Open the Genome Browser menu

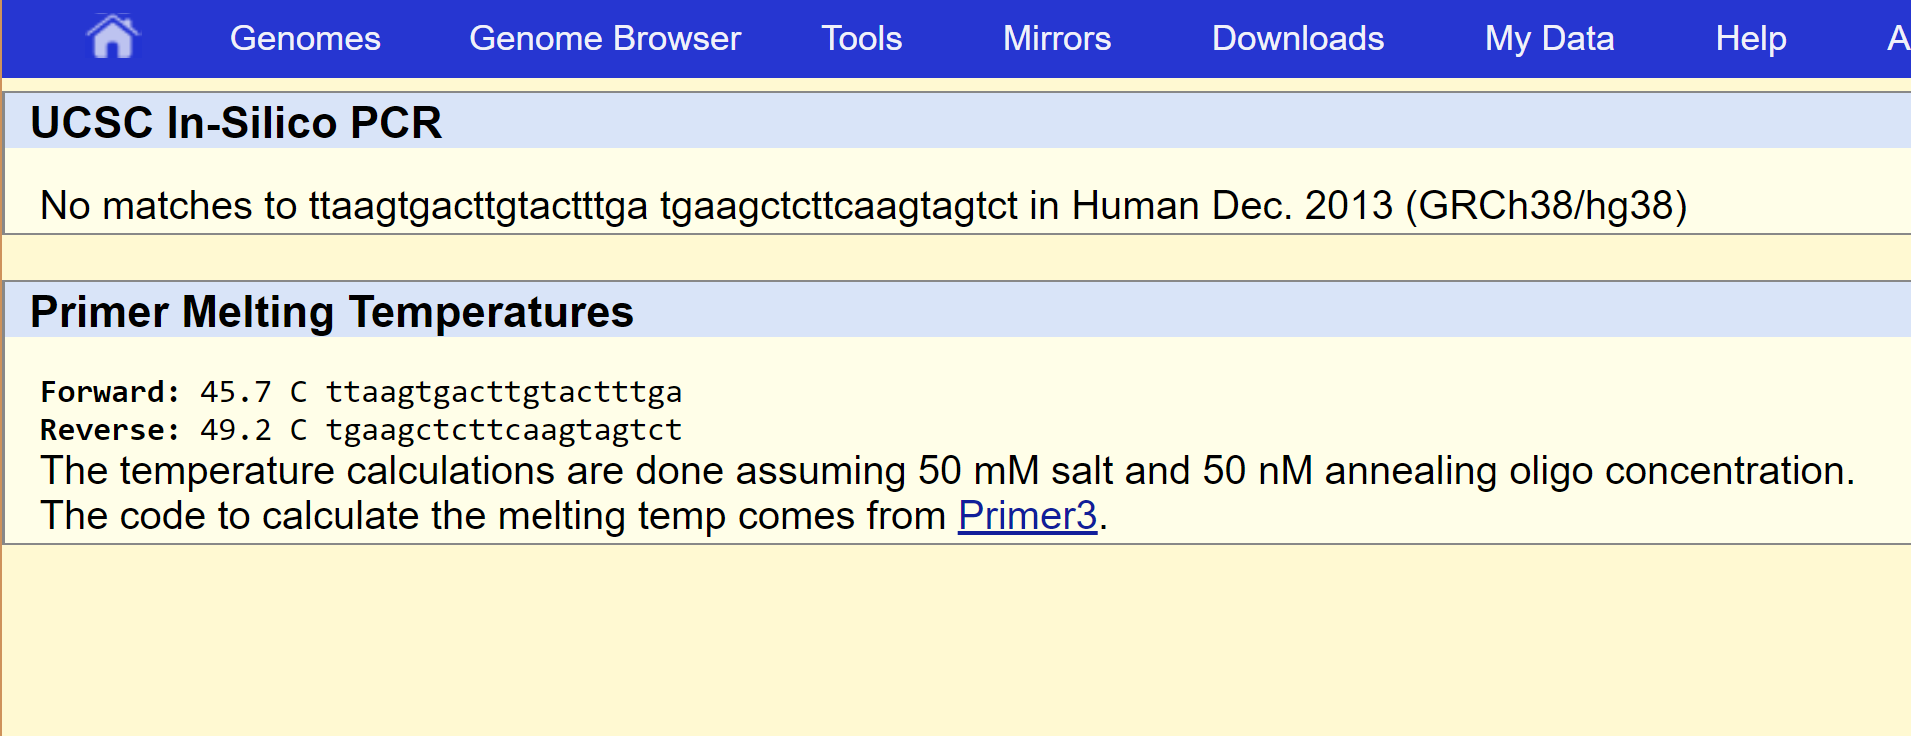[604, 38]
